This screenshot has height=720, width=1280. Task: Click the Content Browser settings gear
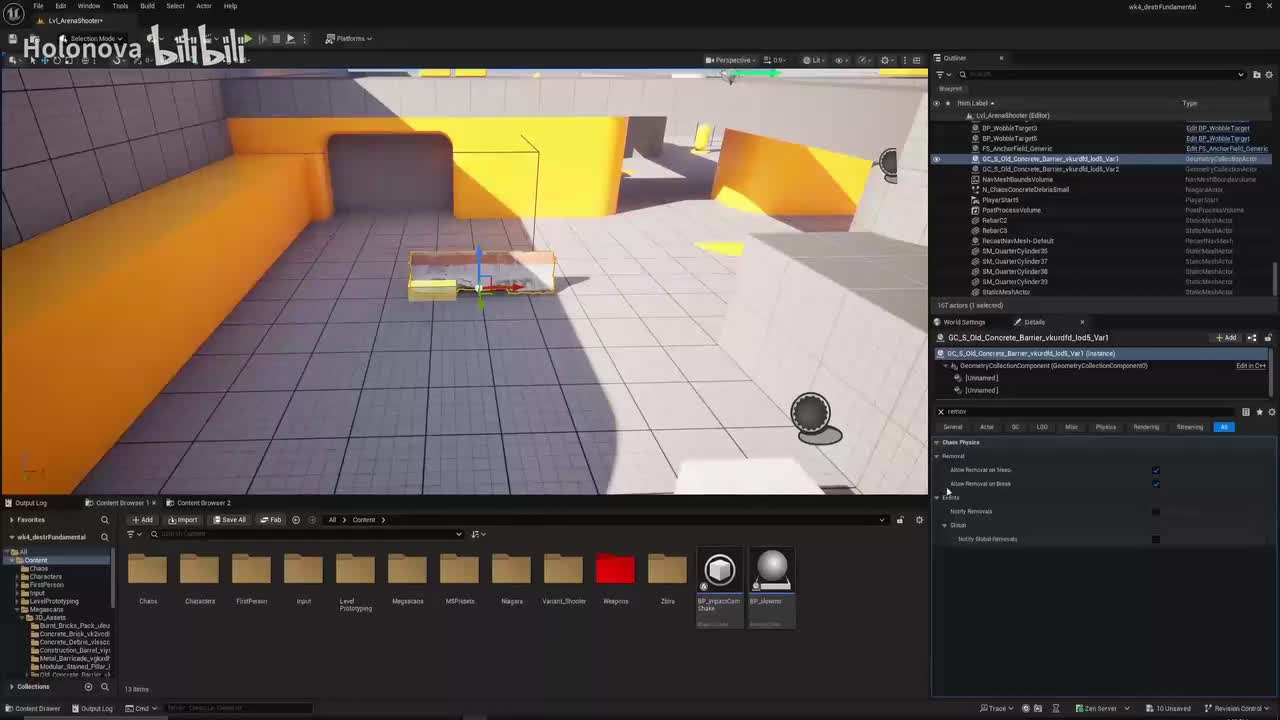point(919,520)
